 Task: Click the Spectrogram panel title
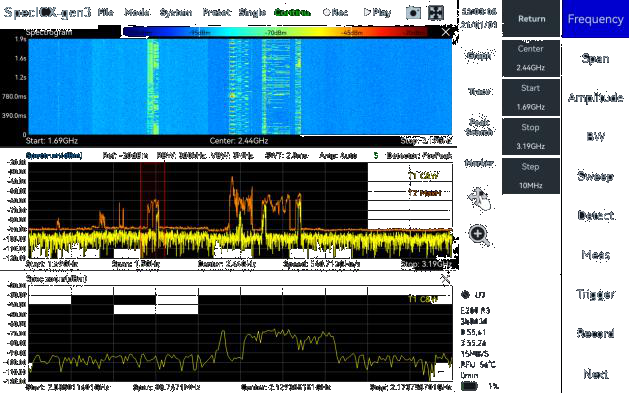[x=49, y=32]
